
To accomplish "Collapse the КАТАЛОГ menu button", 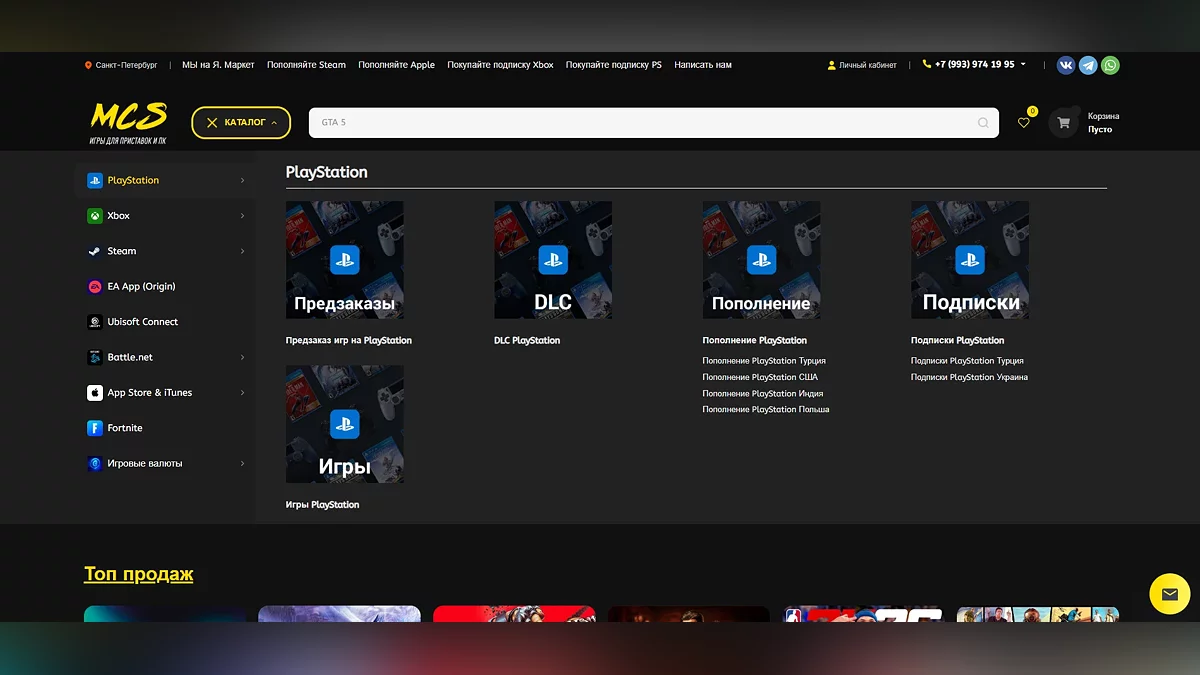I will 241,123.
